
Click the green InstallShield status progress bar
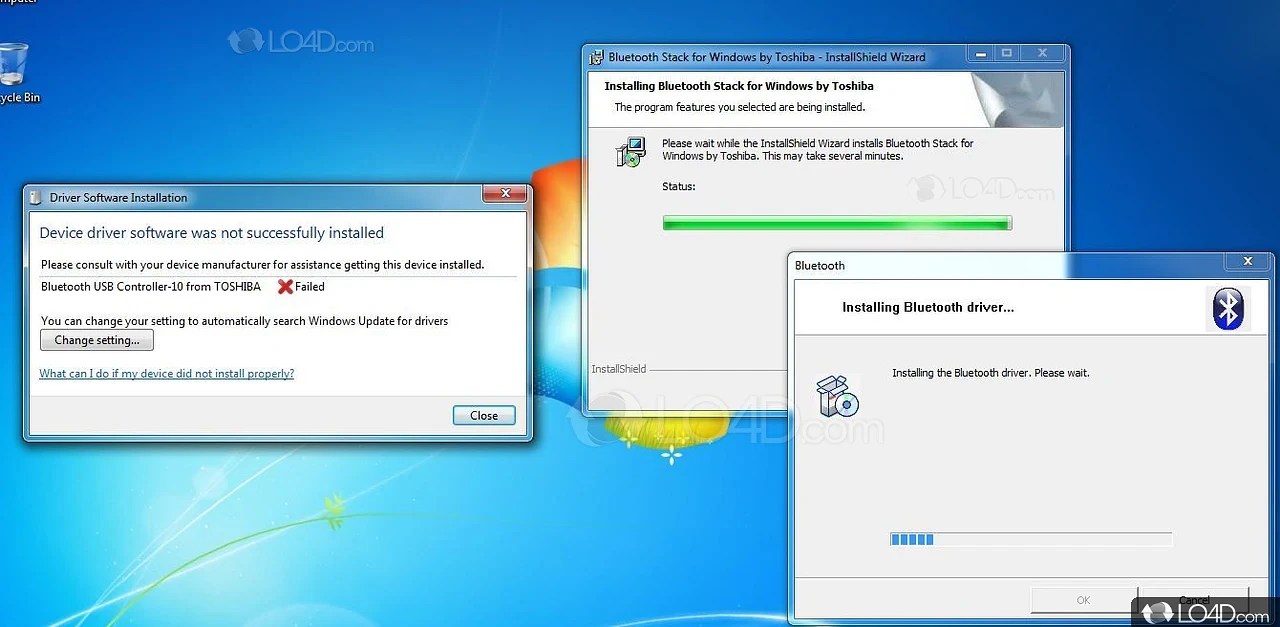point(837,223)
